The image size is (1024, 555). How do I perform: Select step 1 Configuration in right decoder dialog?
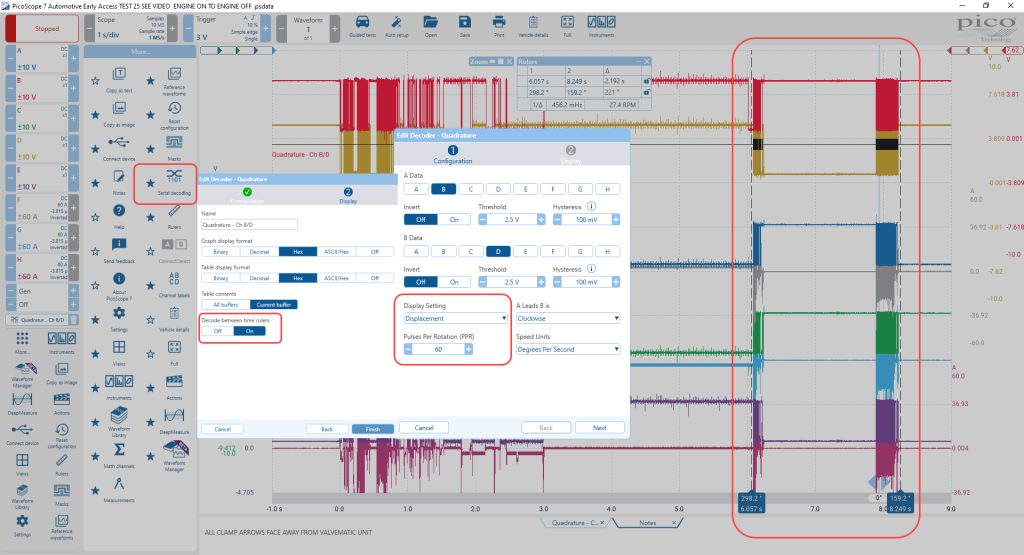[453, 154]
